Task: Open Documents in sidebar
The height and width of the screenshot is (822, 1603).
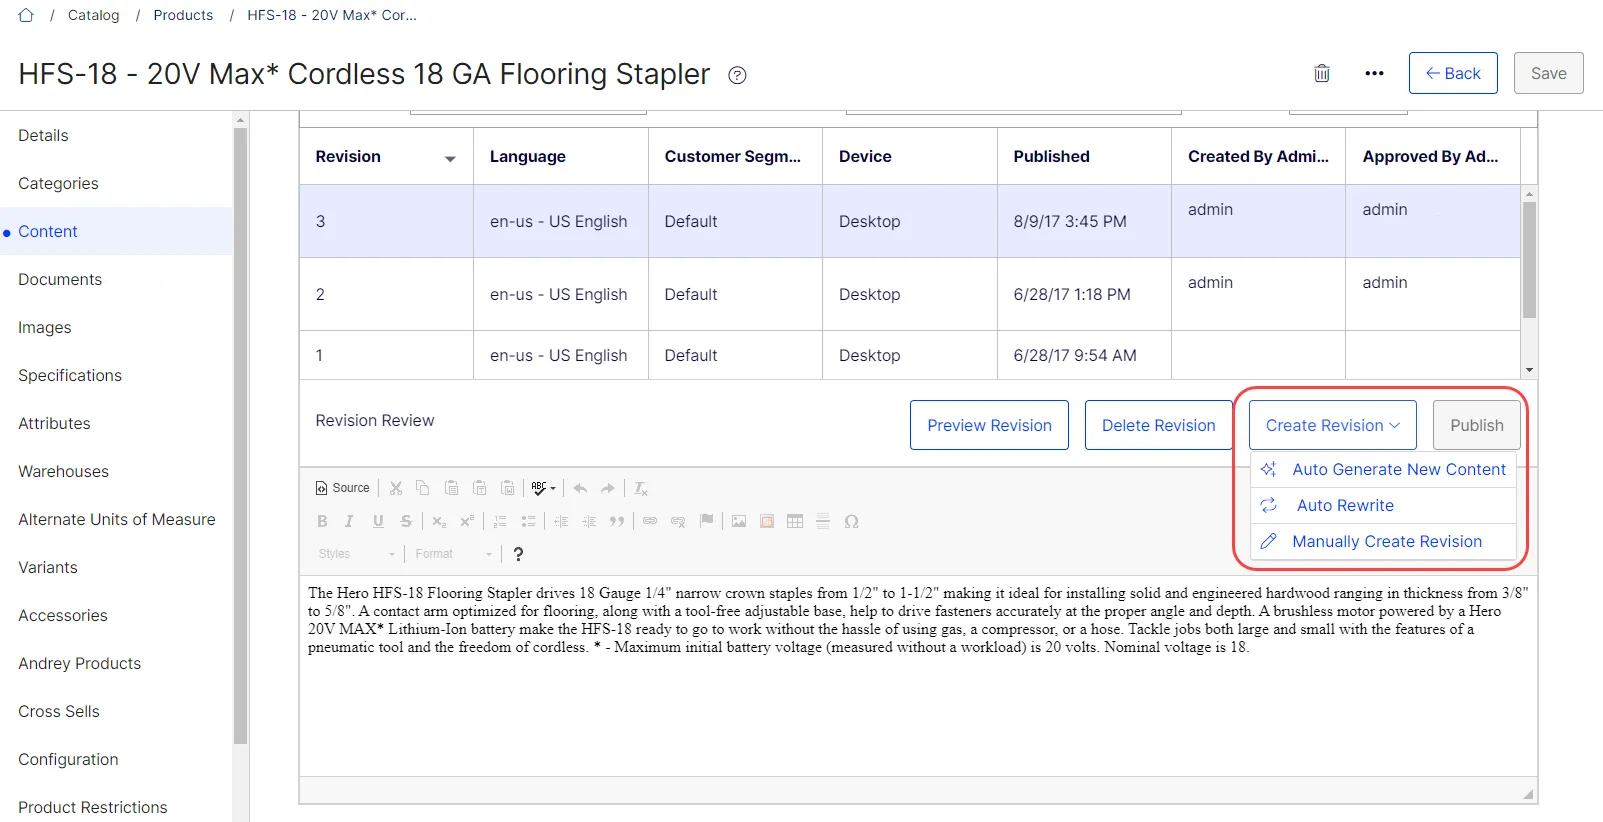Action: [60, 279]
